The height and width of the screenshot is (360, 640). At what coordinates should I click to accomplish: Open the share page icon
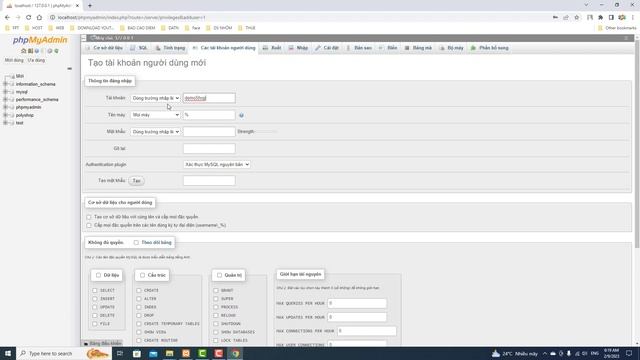pyautogui.click(x=566, y=17)
